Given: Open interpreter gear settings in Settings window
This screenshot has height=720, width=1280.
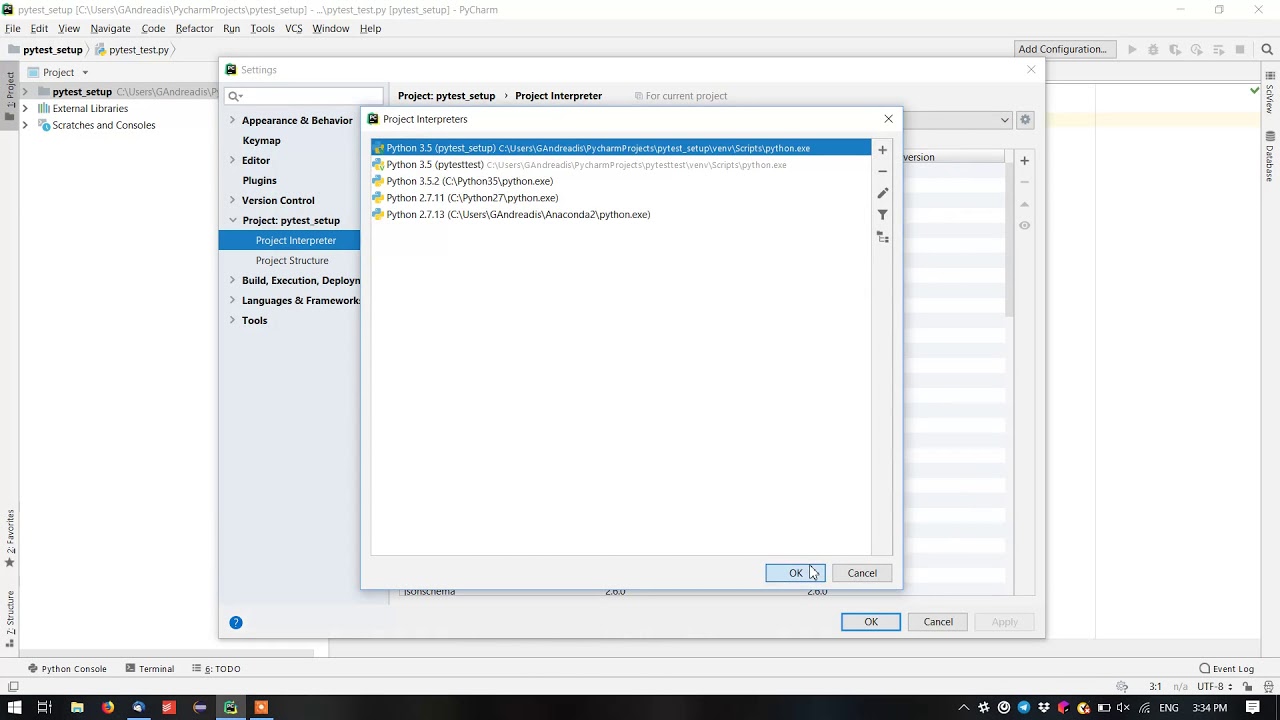Looking at the screenshot, I should coord(1025,120).
